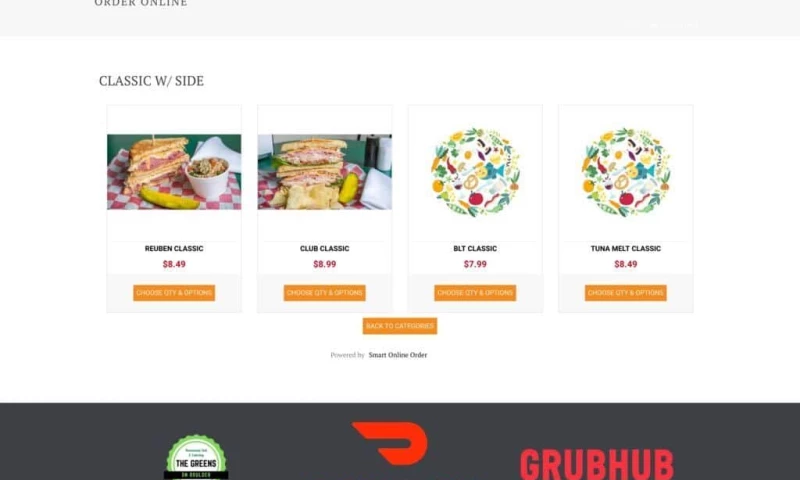800x480 pixels.
Task: Choose qty & options for Reuben Classic
Action: [x=174, y=293]
